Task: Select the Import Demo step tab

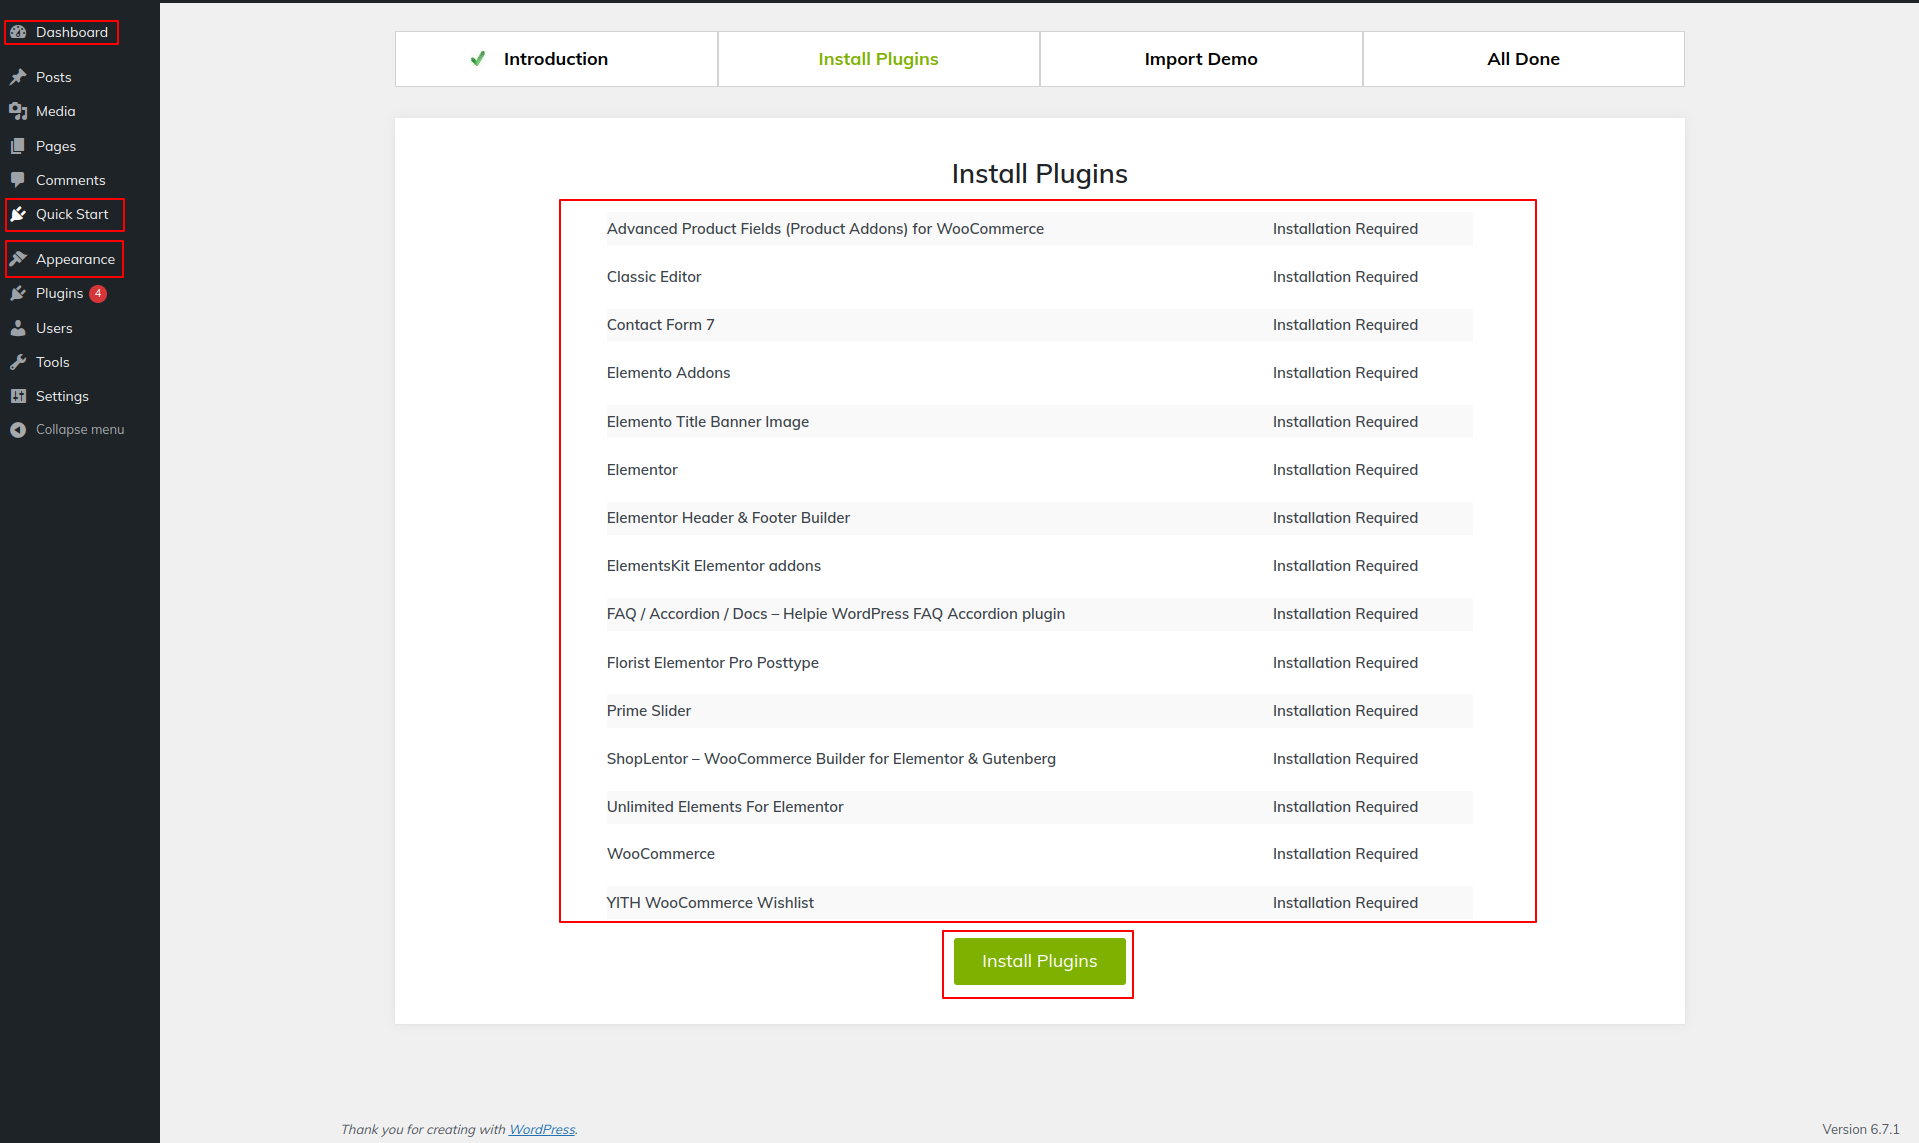Action: coord(1201,59)
